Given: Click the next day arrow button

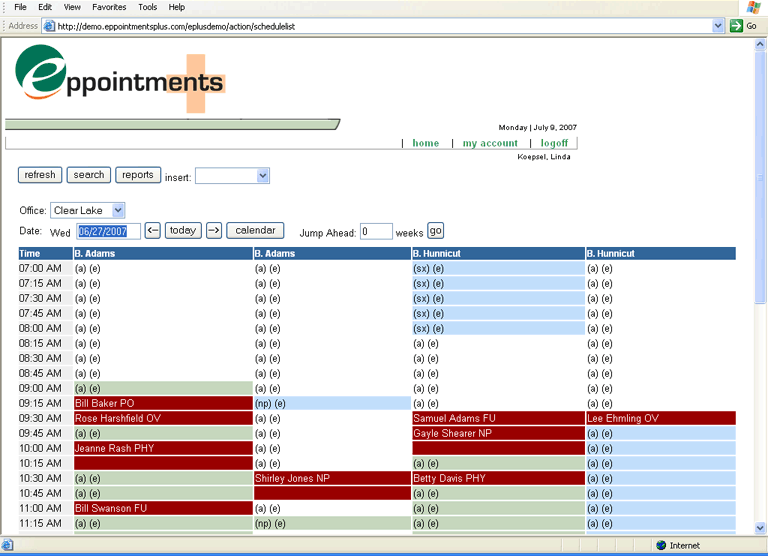Looking at the screenshot, I should tap(214, 231).
